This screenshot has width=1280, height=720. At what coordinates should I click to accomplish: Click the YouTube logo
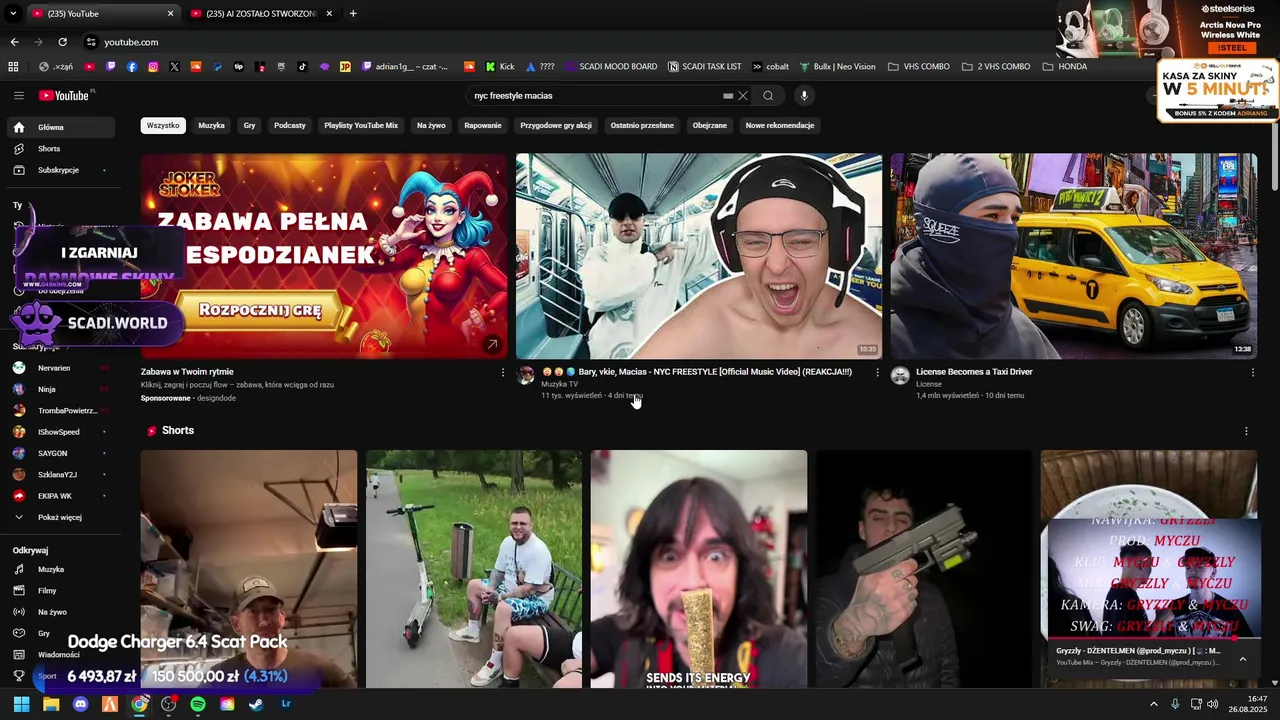[x=65, y=96]
